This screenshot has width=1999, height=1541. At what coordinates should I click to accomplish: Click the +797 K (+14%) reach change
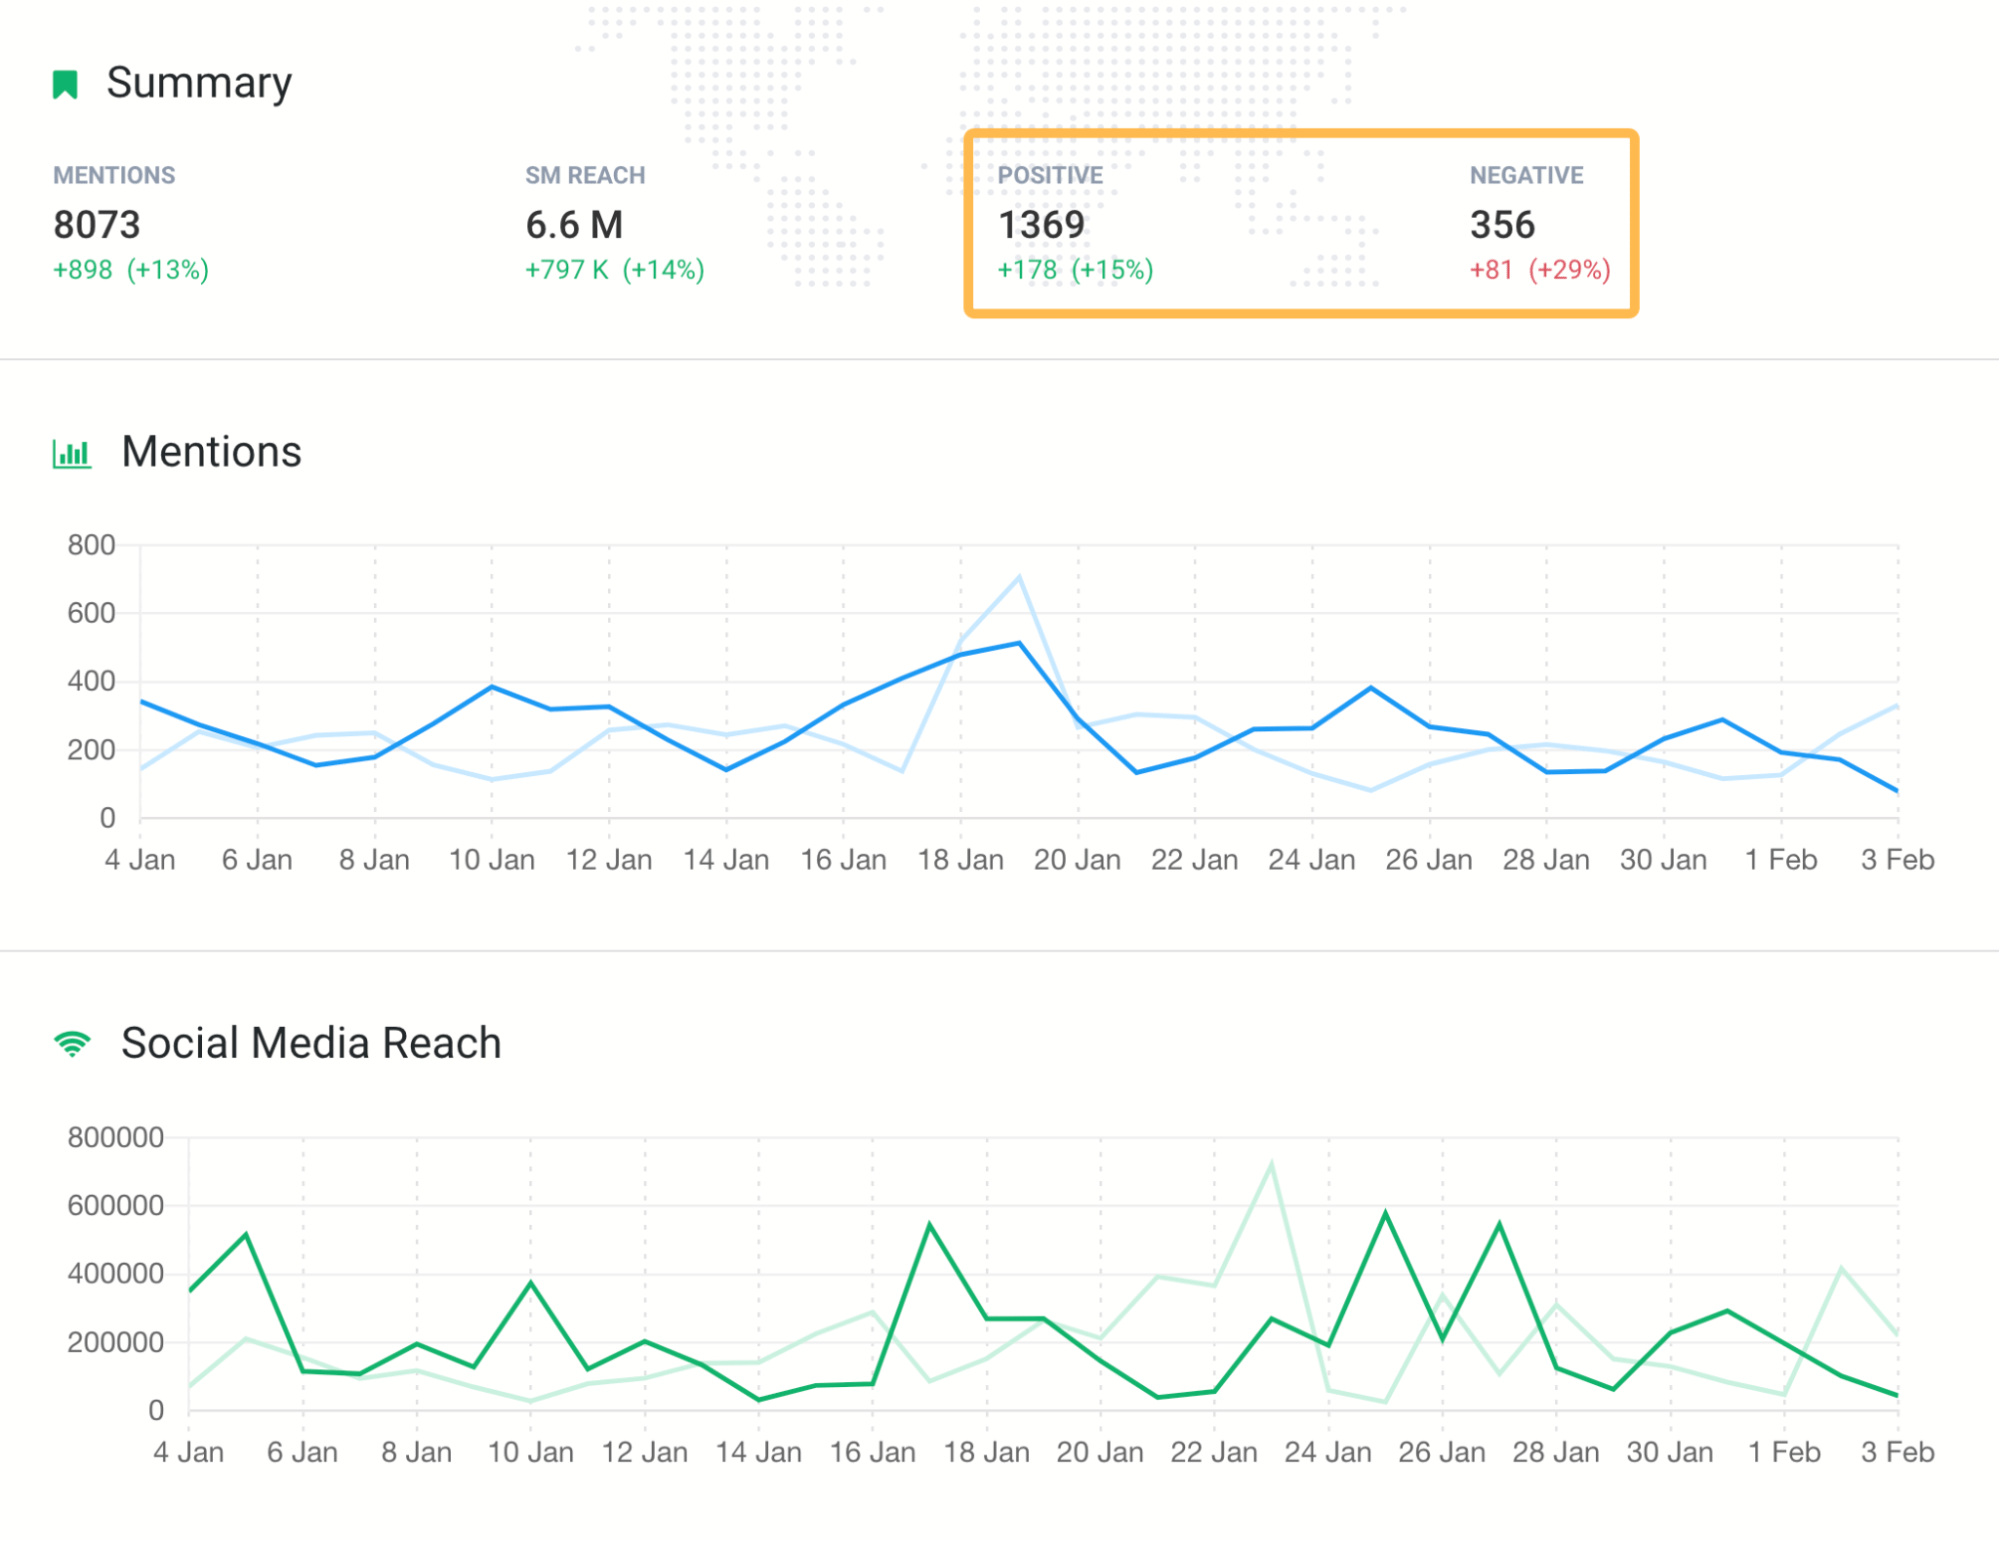click(615, 270)
